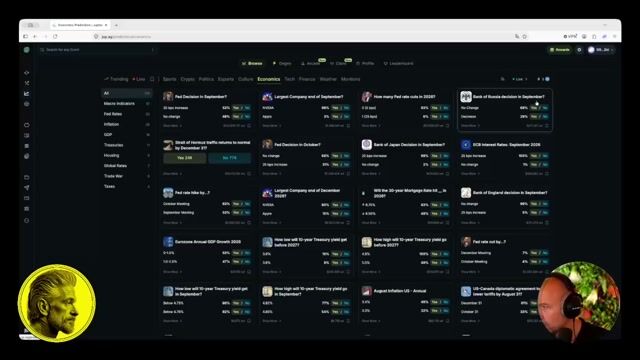The image size is (640, 360).
Task: Open a new browser tab
Action: 116,25
